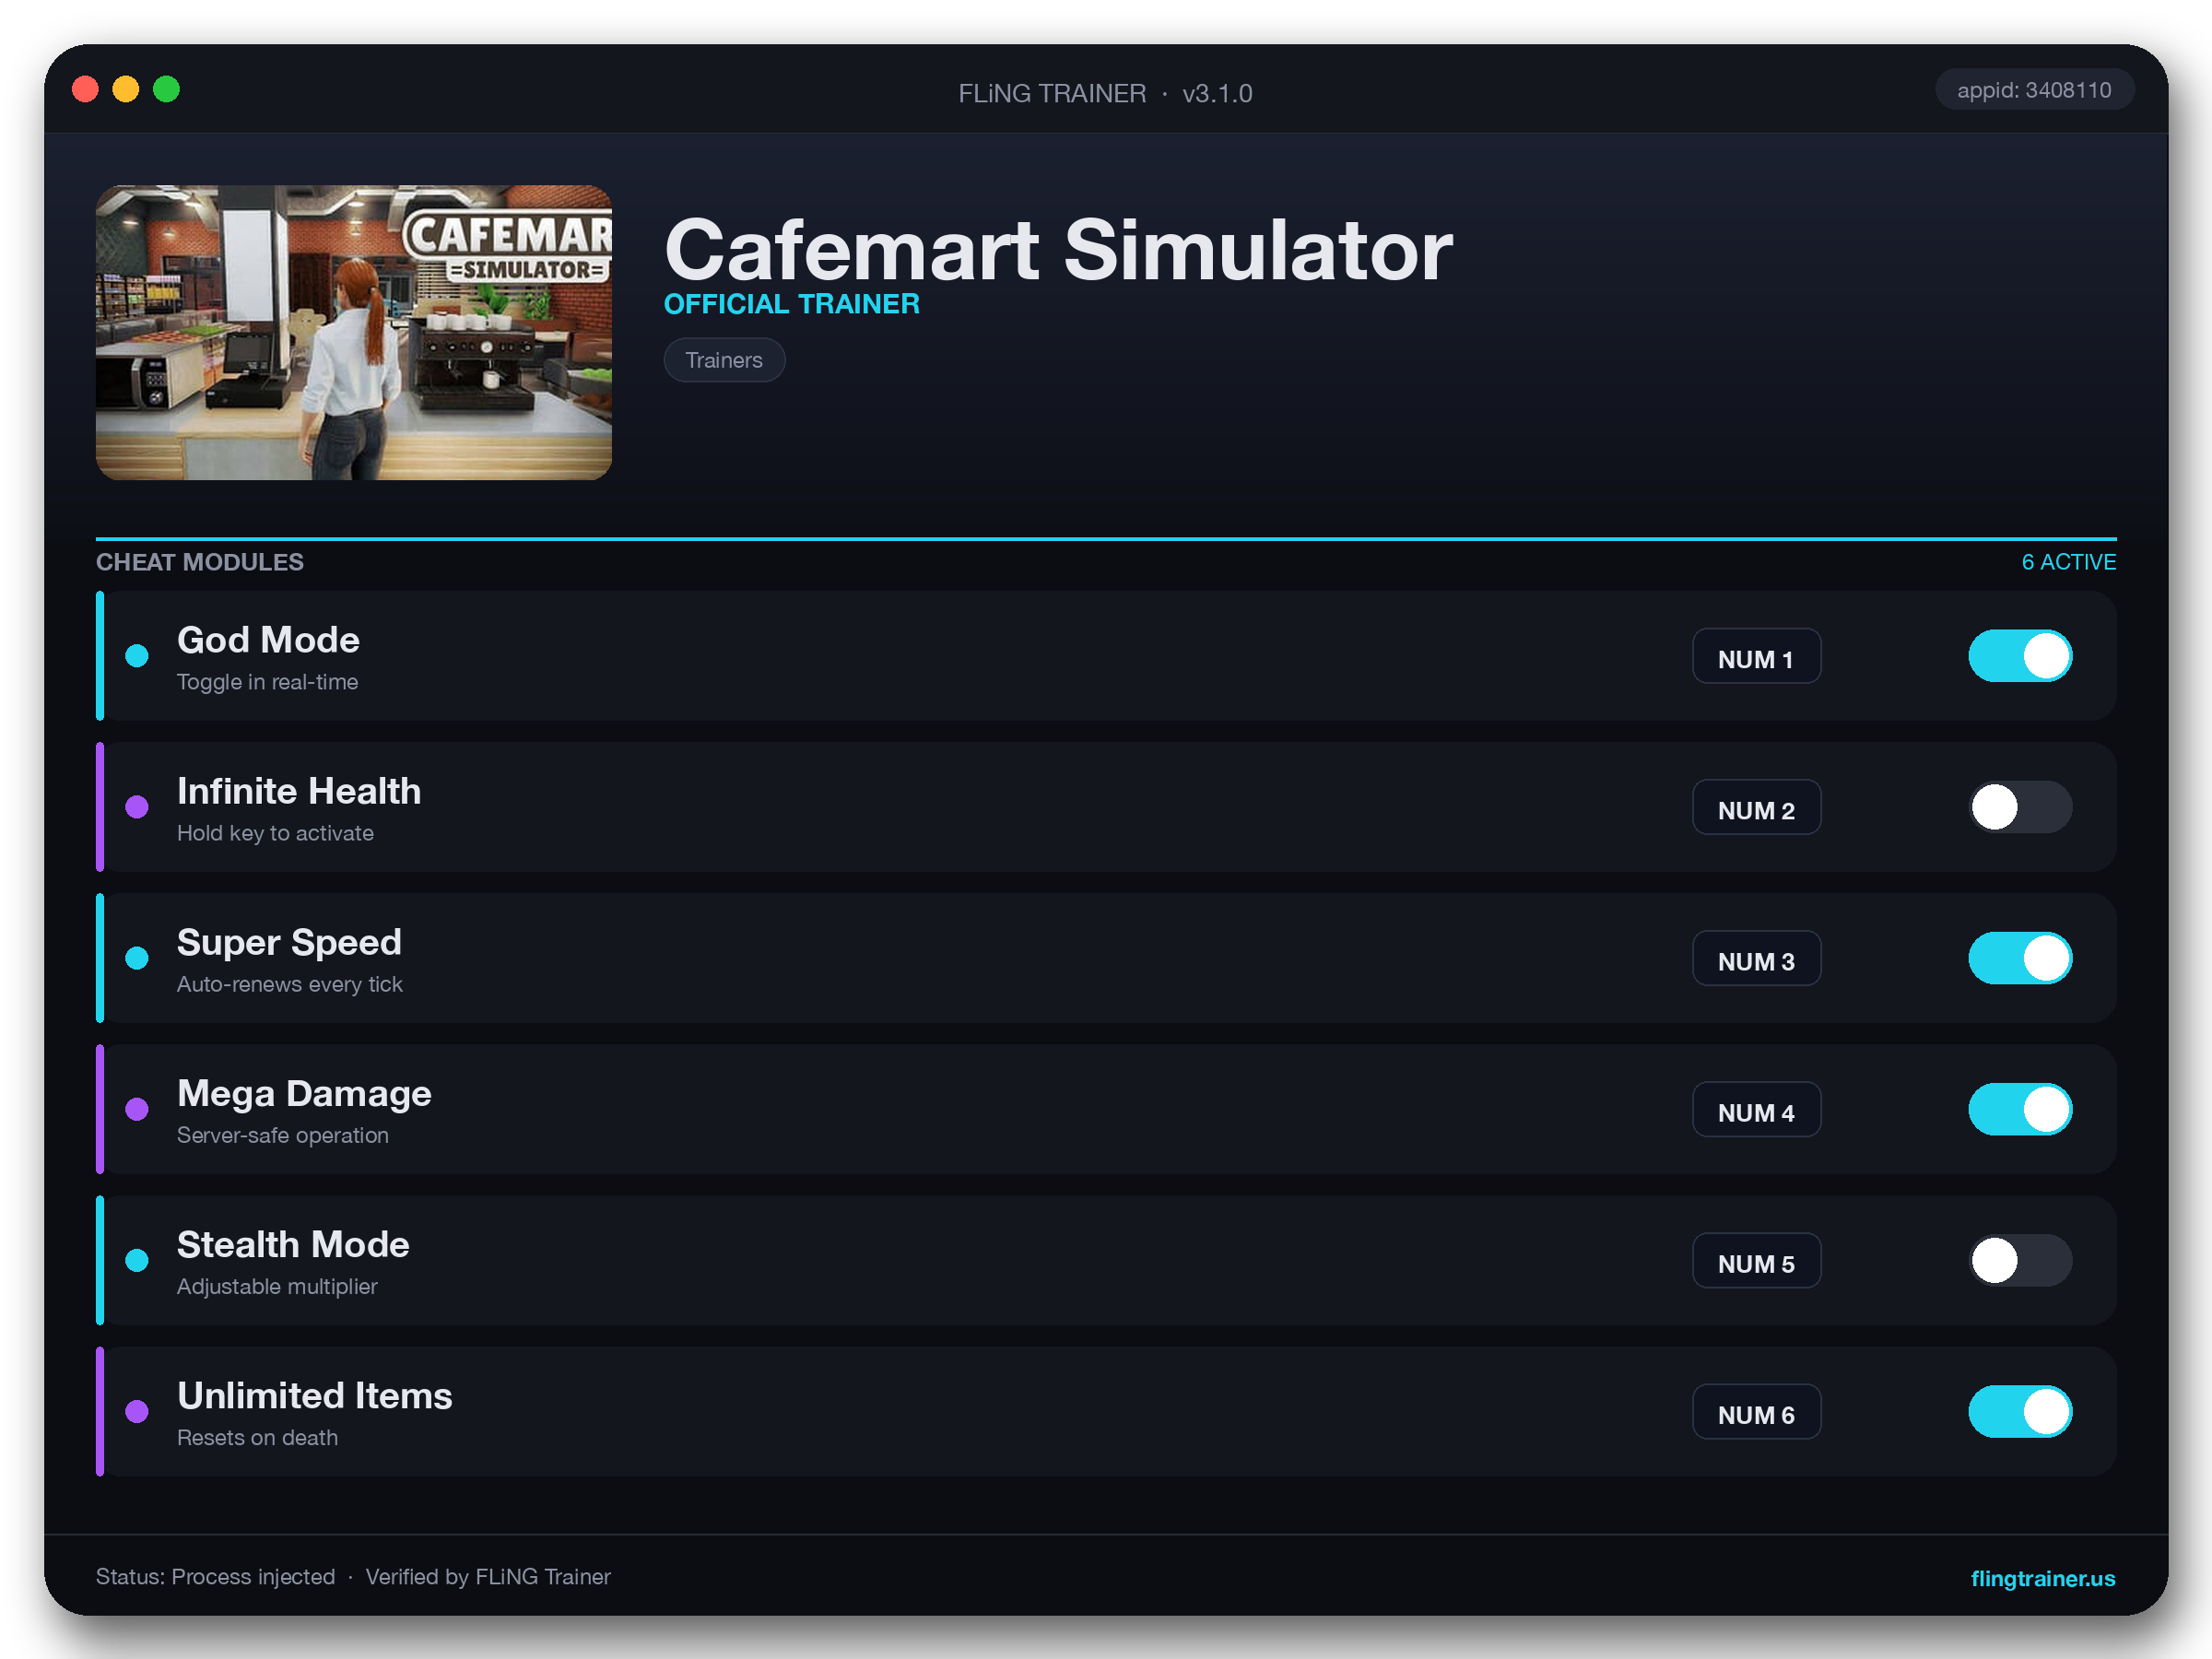Select the NUM 3 hotkey badge
The height and width of the screenshot is (1659, 2212).
[1756, 958]
